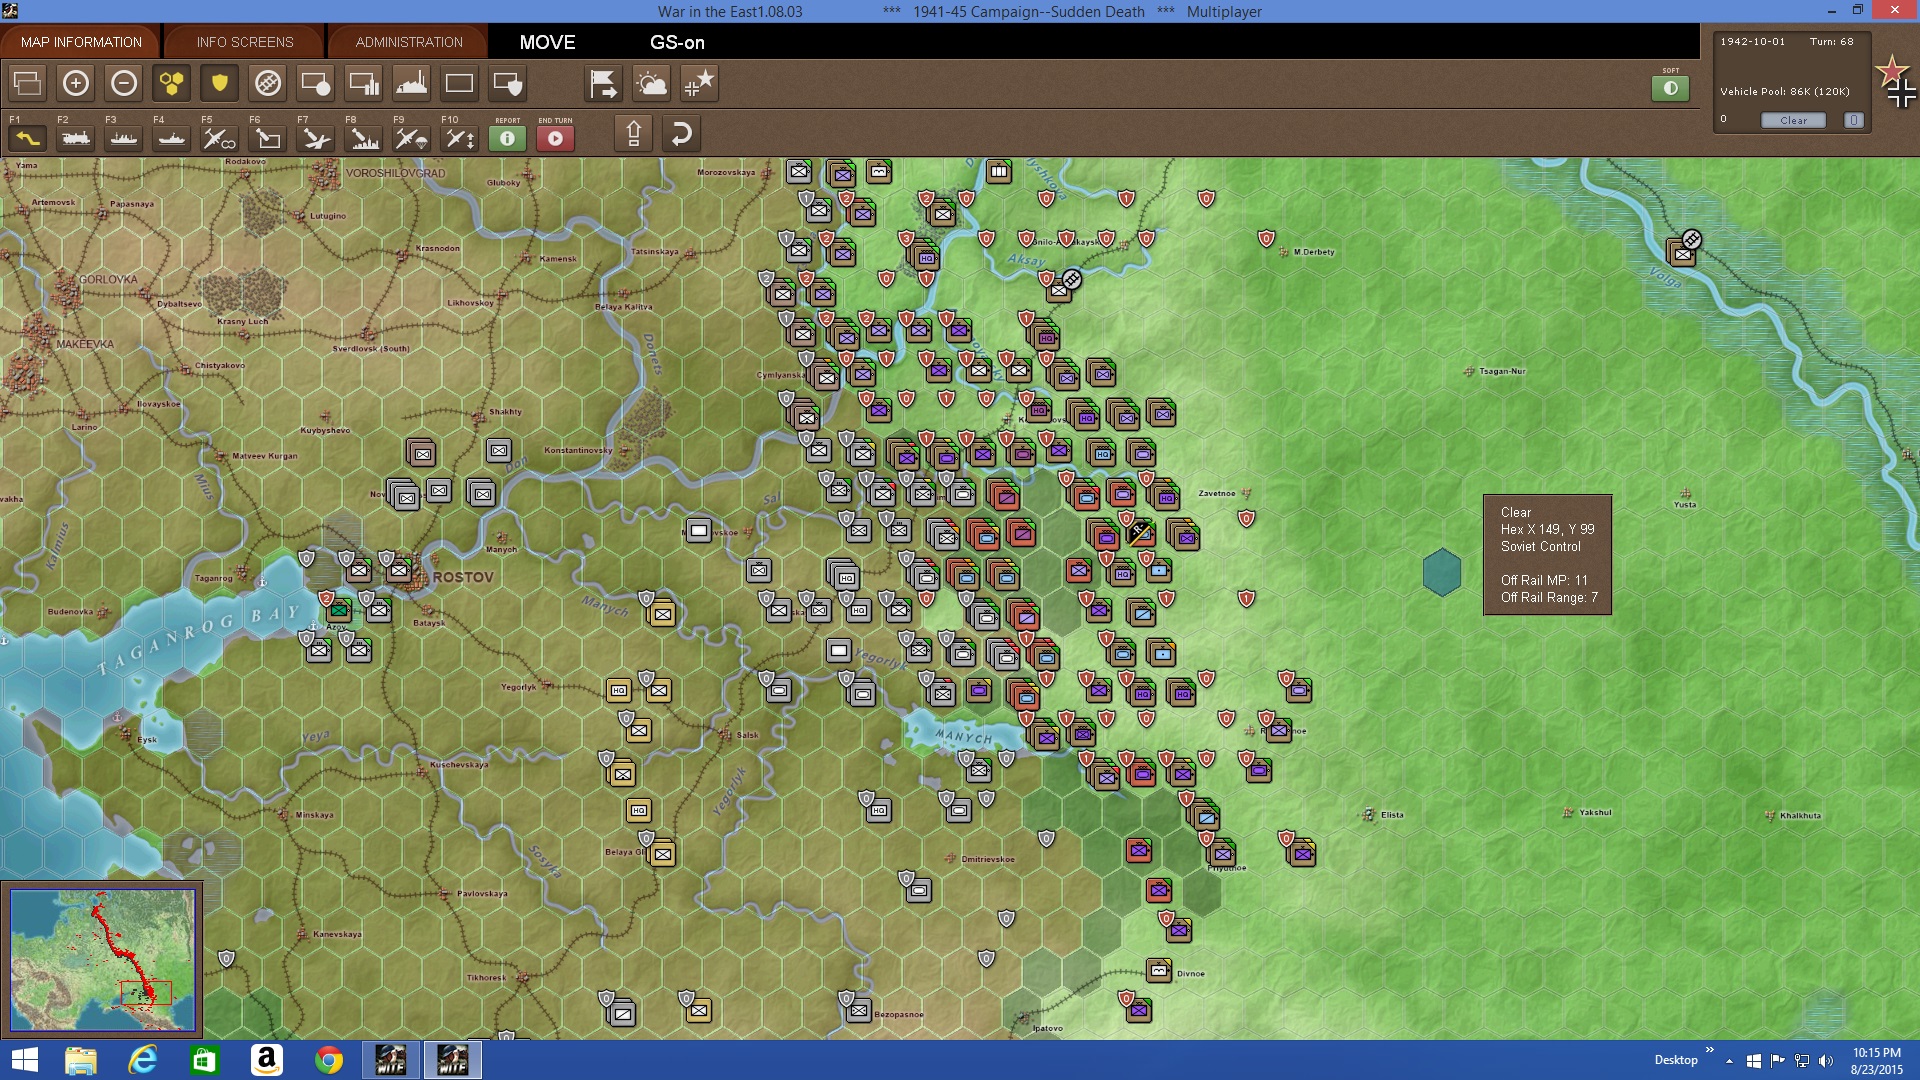Viewport: 1920px width, 1080px height.
Task: Select F1 move mode arrow icon
Action: click(x=28, y=138)
